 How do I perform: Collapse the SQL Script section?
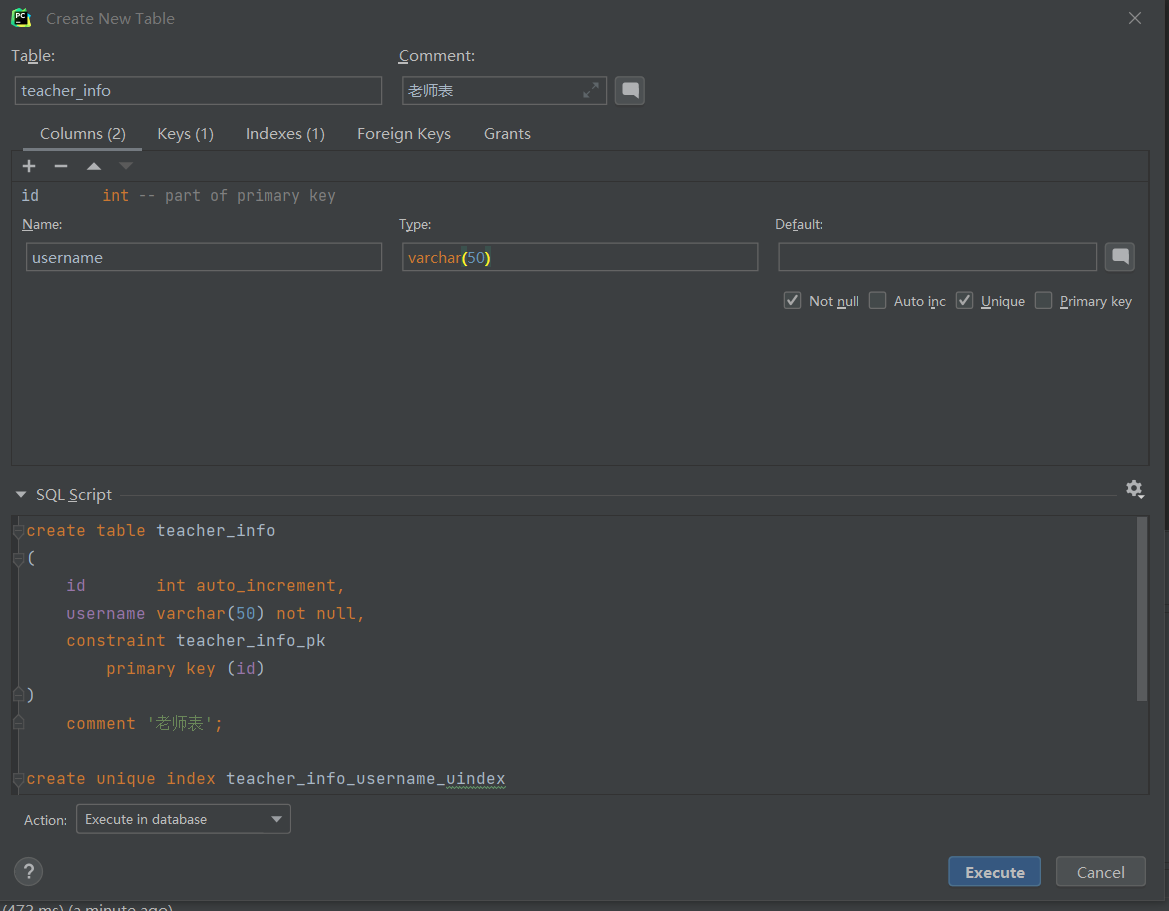tap(21, 495)
